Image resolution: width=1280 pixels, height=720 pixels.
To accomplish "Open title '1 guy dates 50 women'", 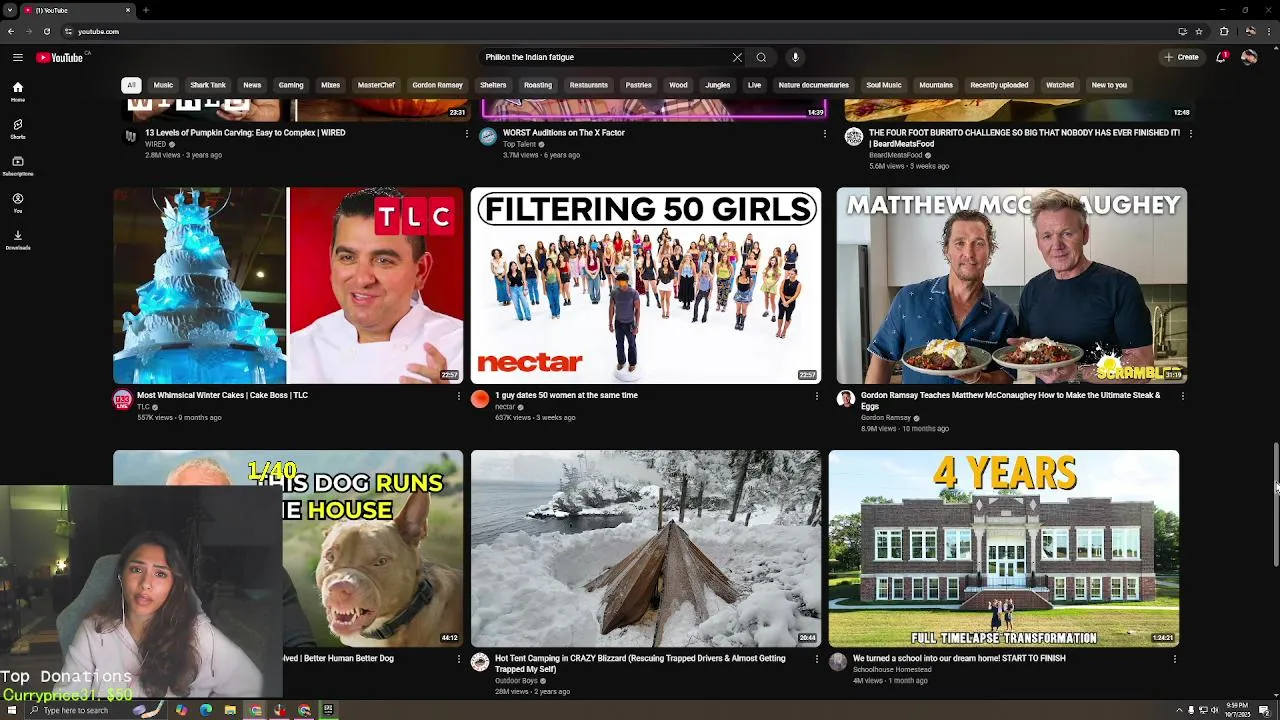I will pos(566,395).
